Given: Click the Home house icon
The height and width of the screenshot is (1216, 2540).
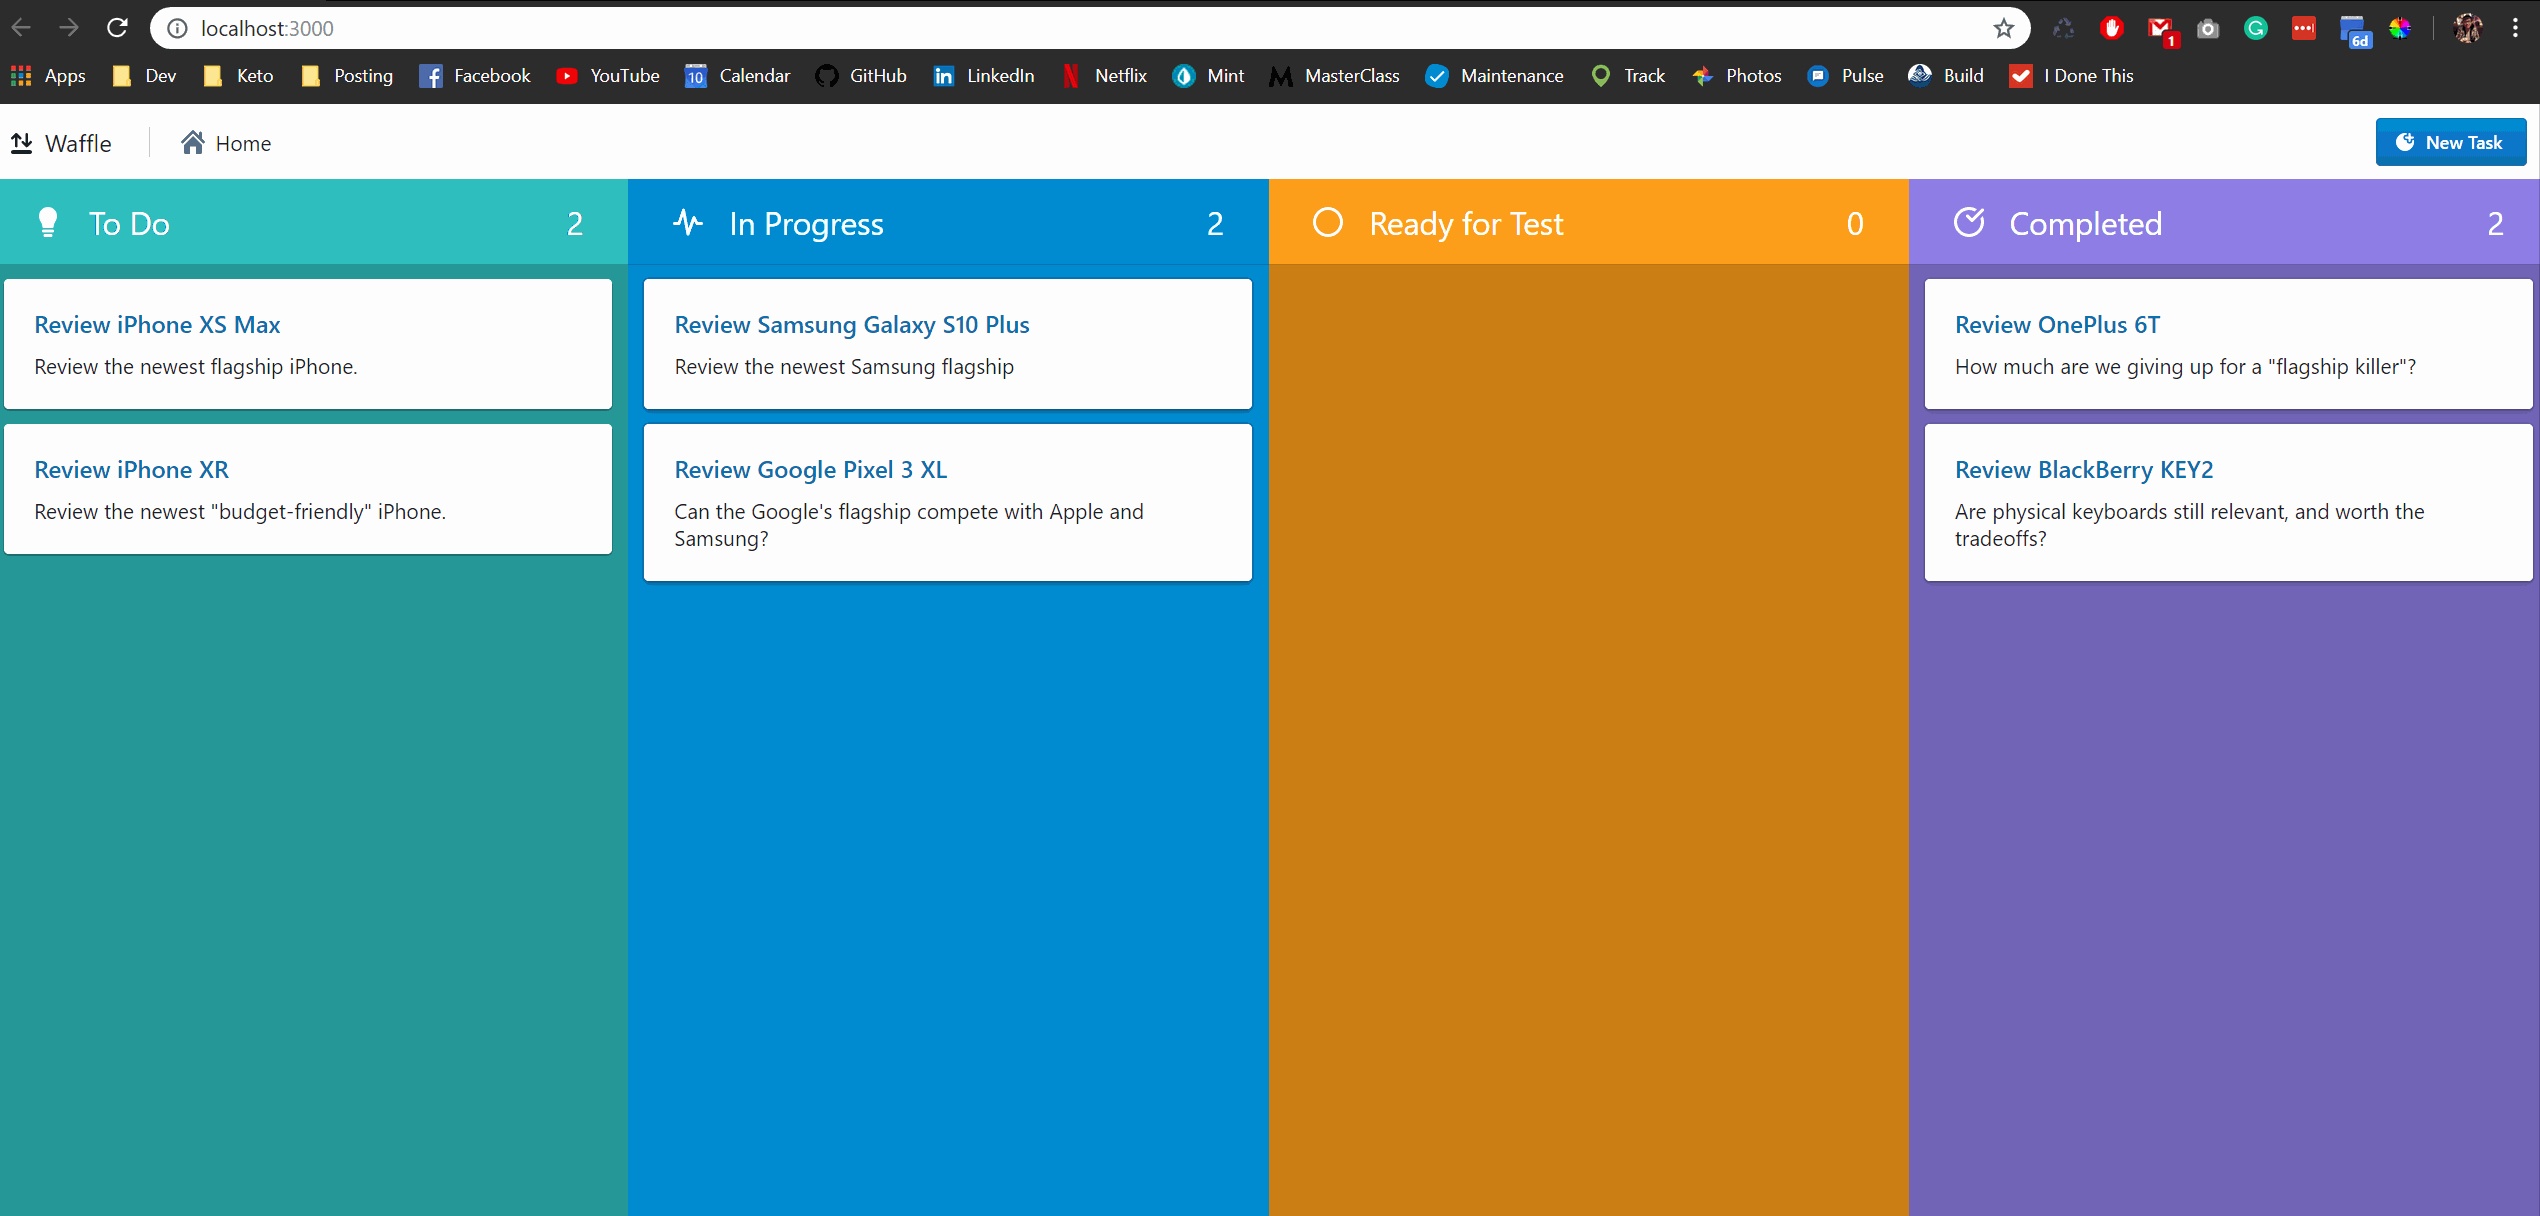Looking at the screenshot, I should (192, 143).
